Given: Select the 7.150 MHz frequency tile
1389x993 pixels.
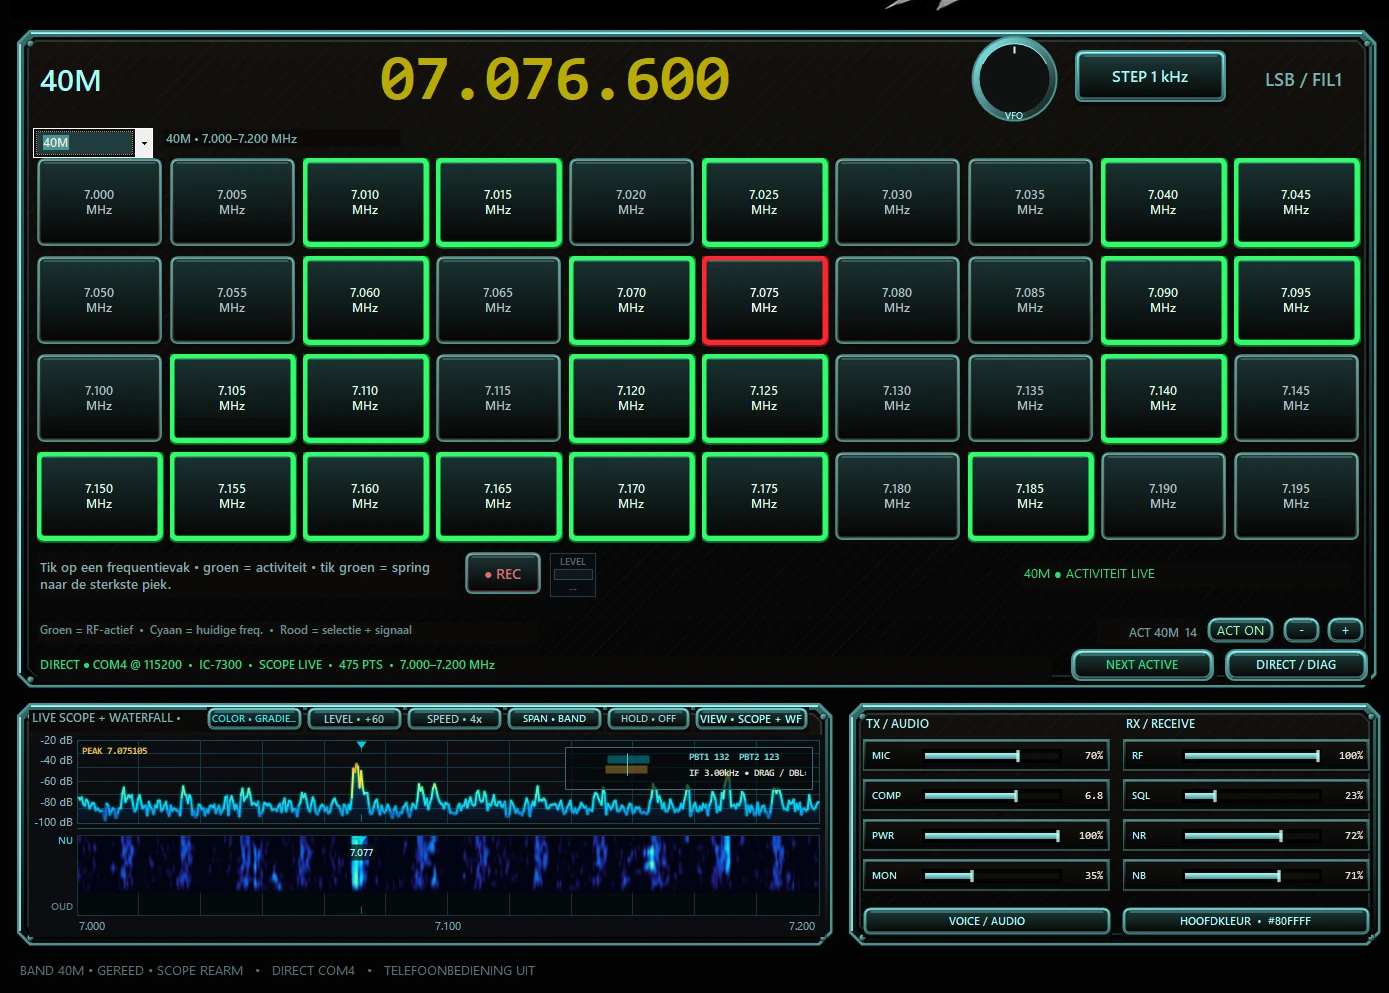Looking at the screenshot, I should coord(99,496).
